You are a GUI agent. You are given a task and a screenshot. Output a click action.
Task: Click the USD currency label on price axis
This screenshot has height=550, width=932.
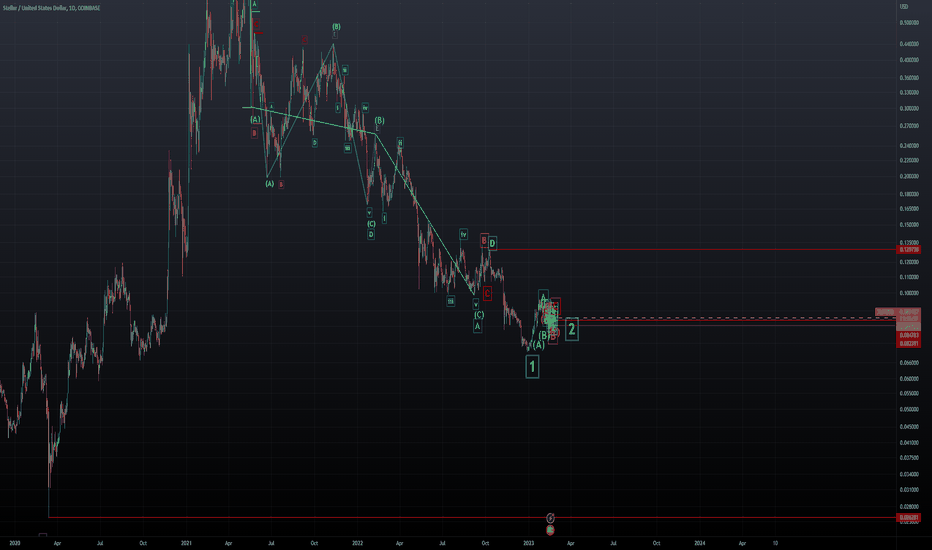click(903, 7)
